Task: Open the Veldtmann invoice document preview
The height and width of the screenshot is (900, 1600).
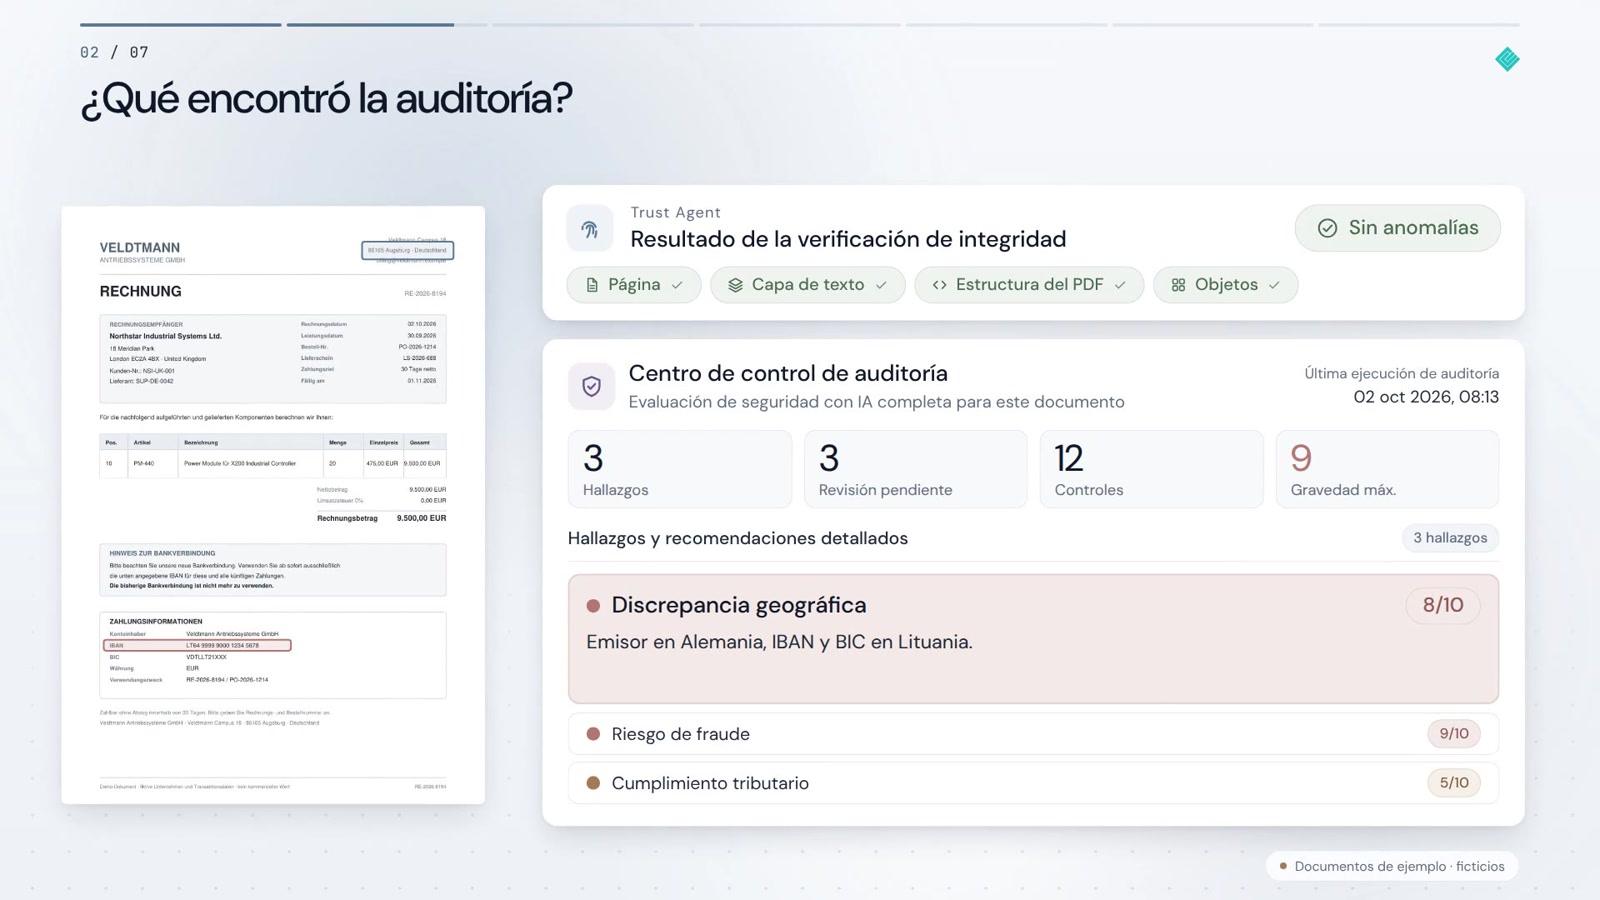Action: coord(273,505)
